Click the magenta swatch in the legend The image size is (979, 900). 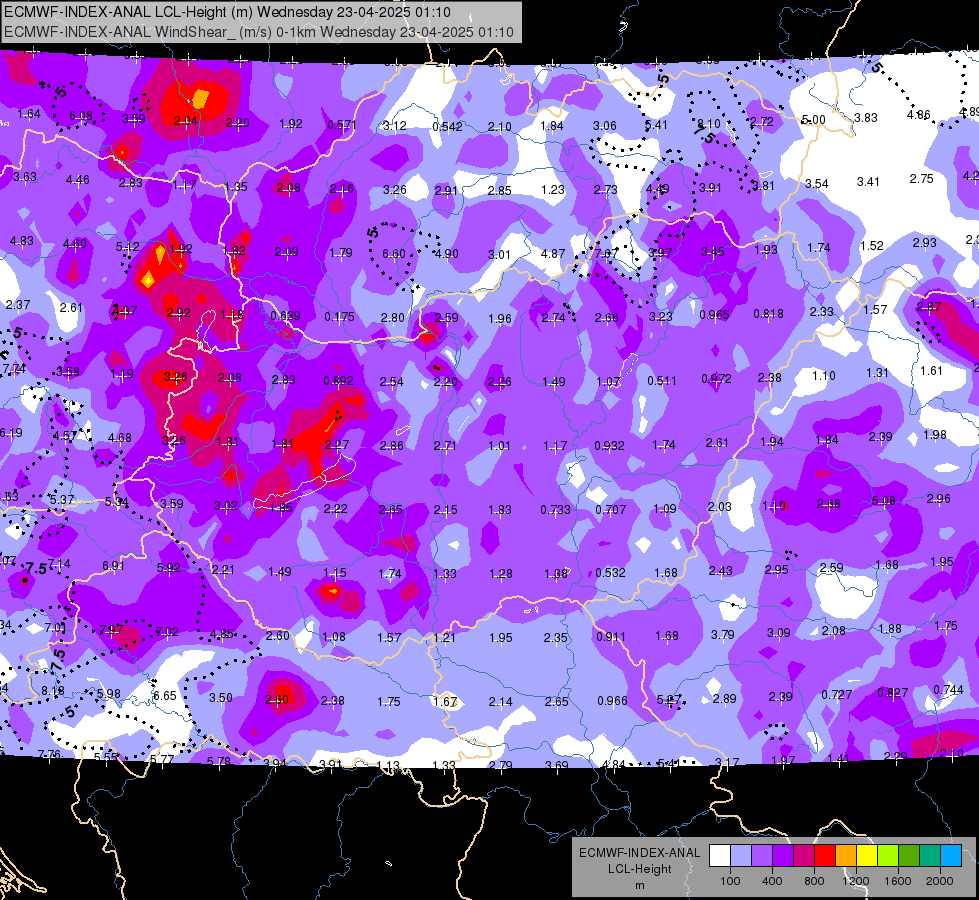point(804,855)
